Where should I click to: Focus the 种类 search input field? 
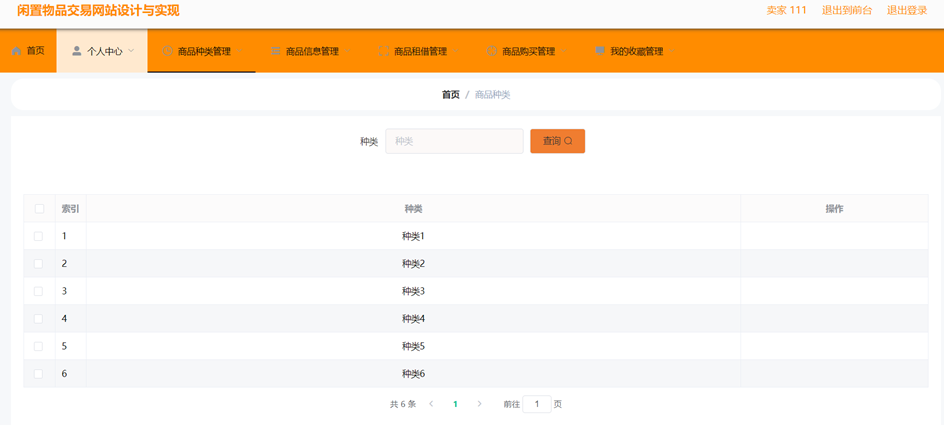point(455,141)
